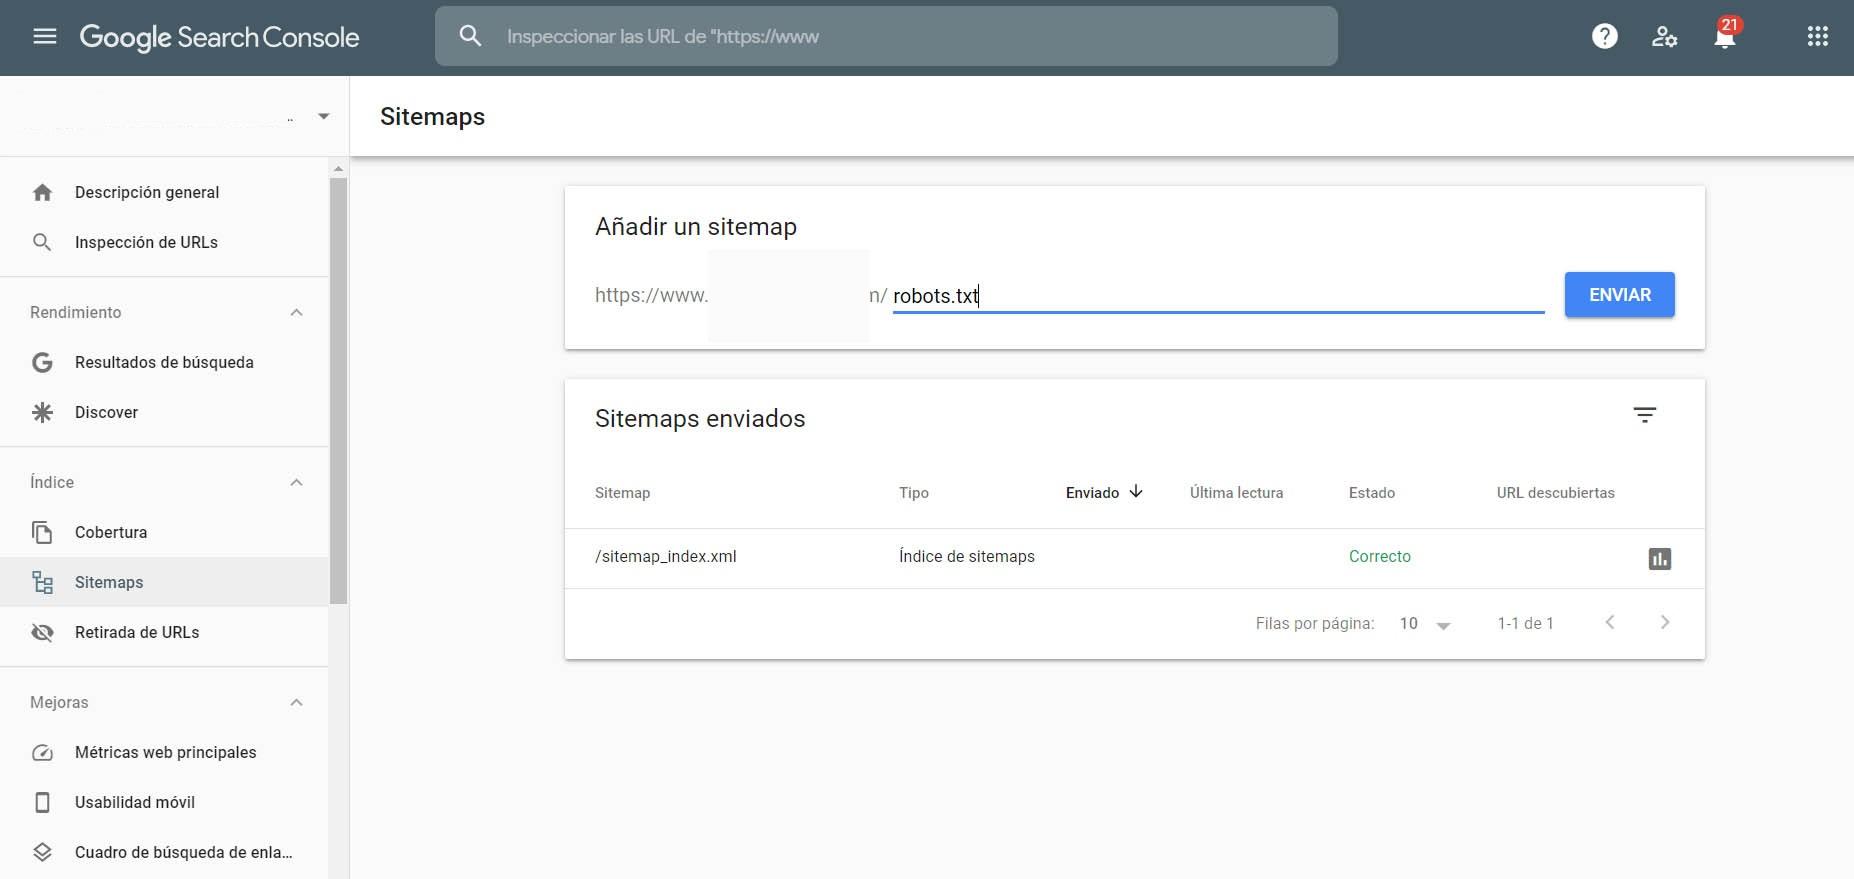Open Discover menu item
This screenshot has width=1854, height=879.
coord(164,412)
